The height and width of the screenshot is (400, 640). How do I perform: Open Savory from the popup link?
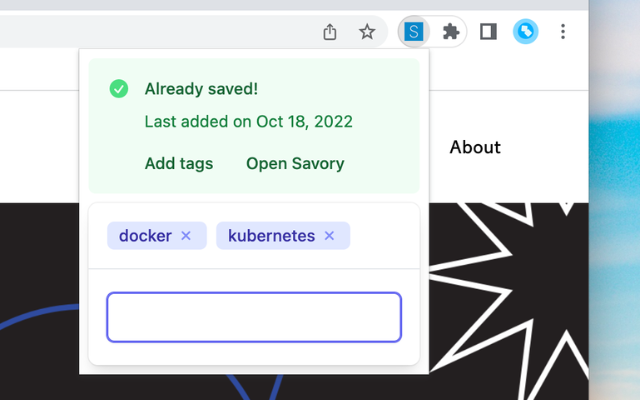(x=295, y=163)
